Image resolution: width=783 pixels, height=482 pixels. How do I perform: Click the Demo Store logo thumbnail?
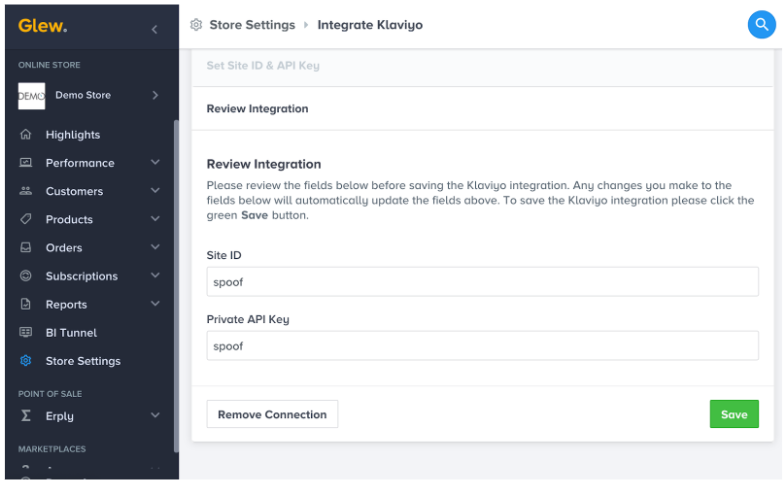click(x=31, y=96)
